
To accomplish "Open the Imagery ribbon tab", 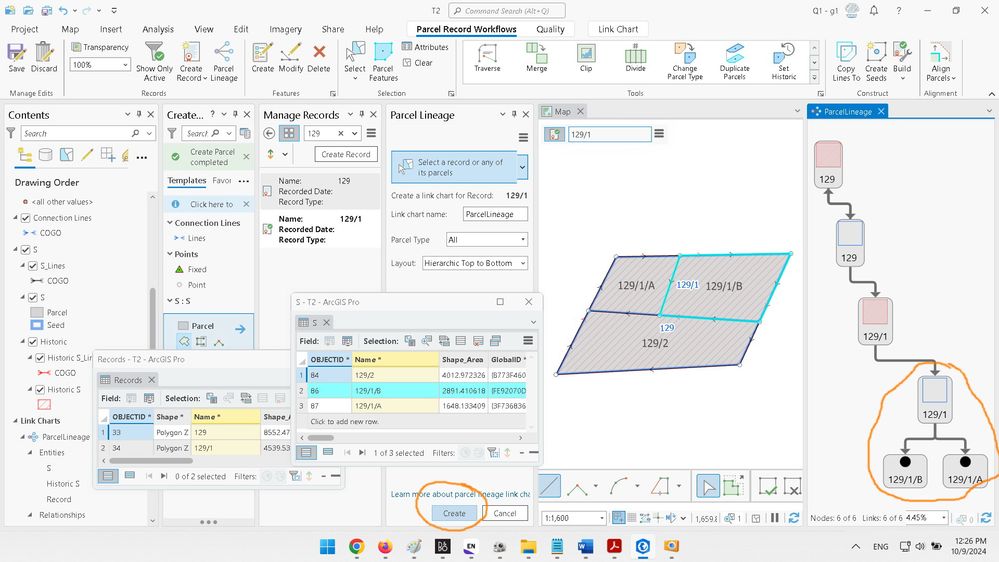I will 285,29.
